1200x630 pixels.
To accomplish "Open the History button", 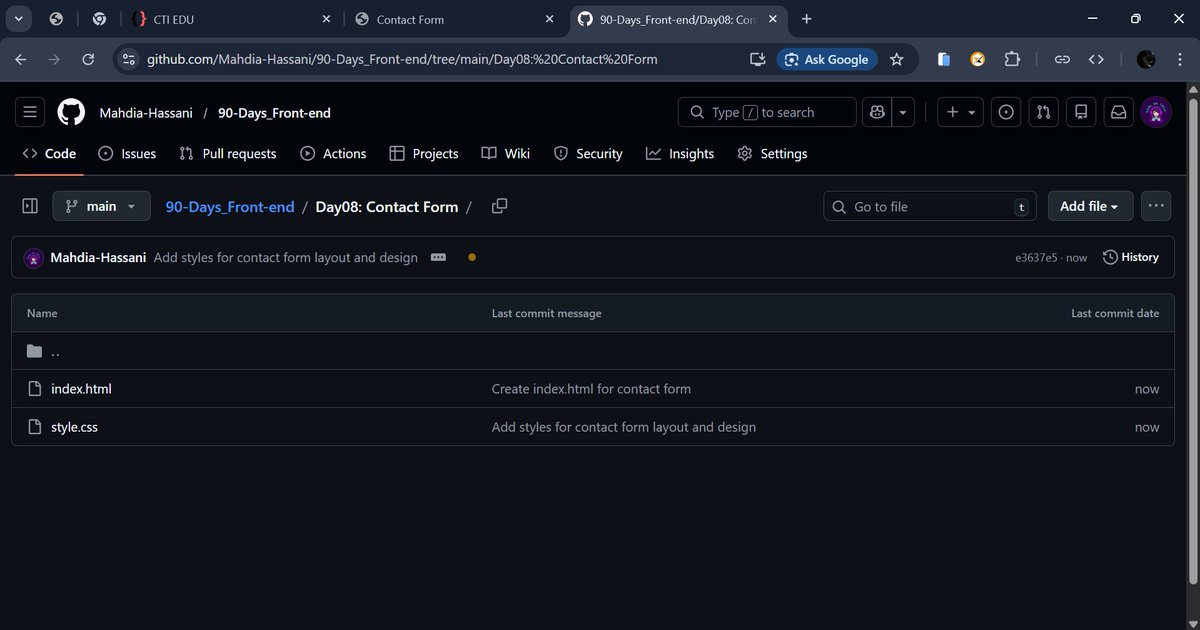I will click(1131, 257).
